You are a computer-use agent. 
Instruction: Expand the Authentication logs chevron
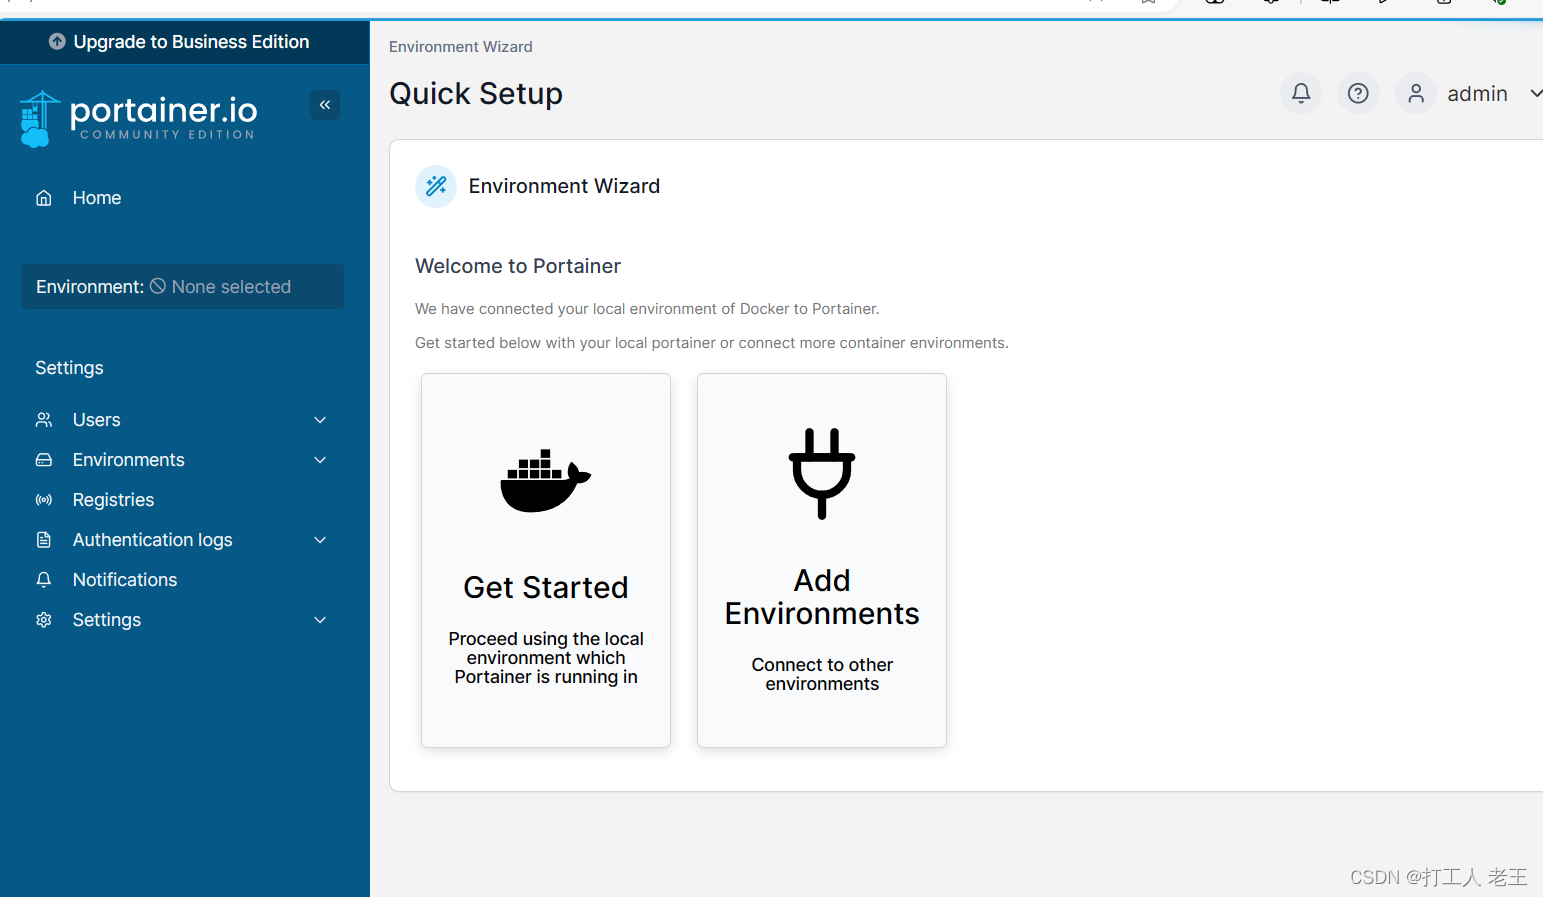point(320,540)
